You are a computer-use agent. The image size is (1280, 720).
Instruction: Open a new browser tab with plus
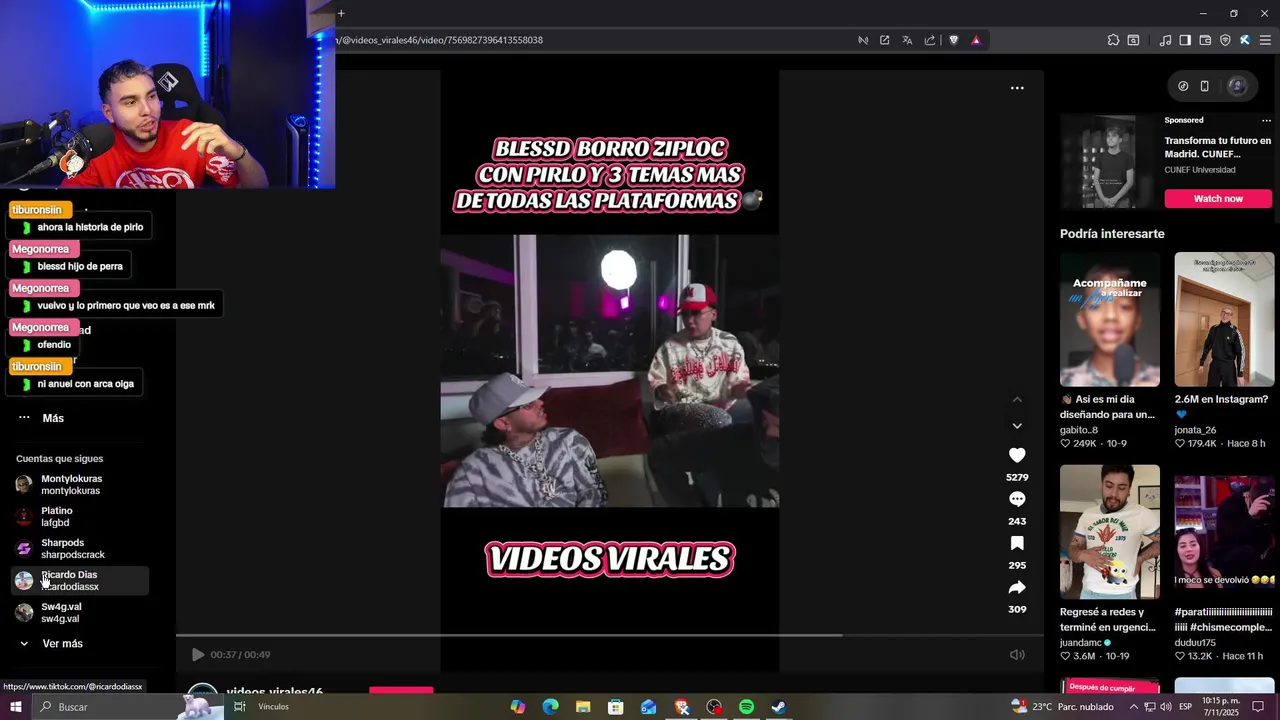341,13
